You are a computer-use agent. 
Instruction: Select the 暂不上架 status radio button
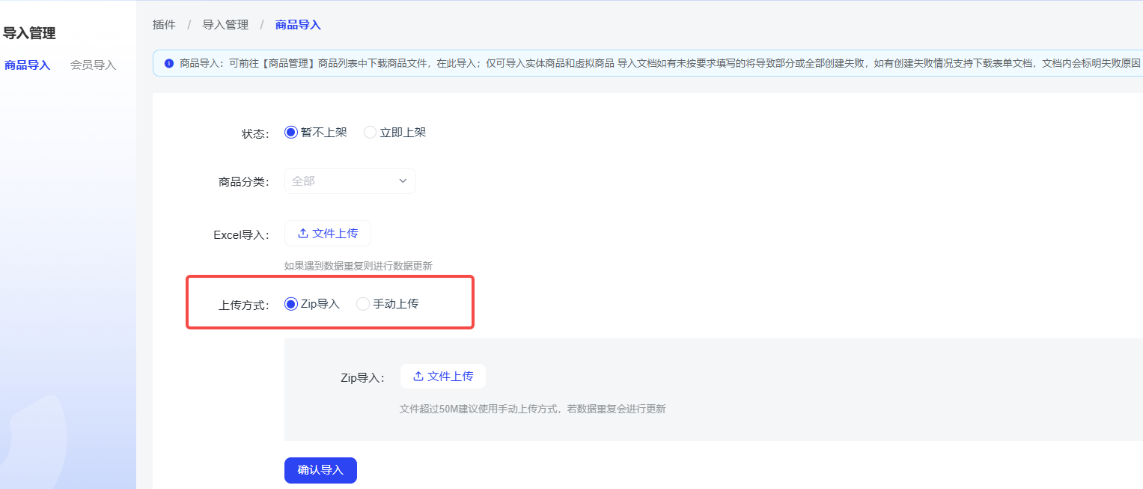click(x=292, y=132)
